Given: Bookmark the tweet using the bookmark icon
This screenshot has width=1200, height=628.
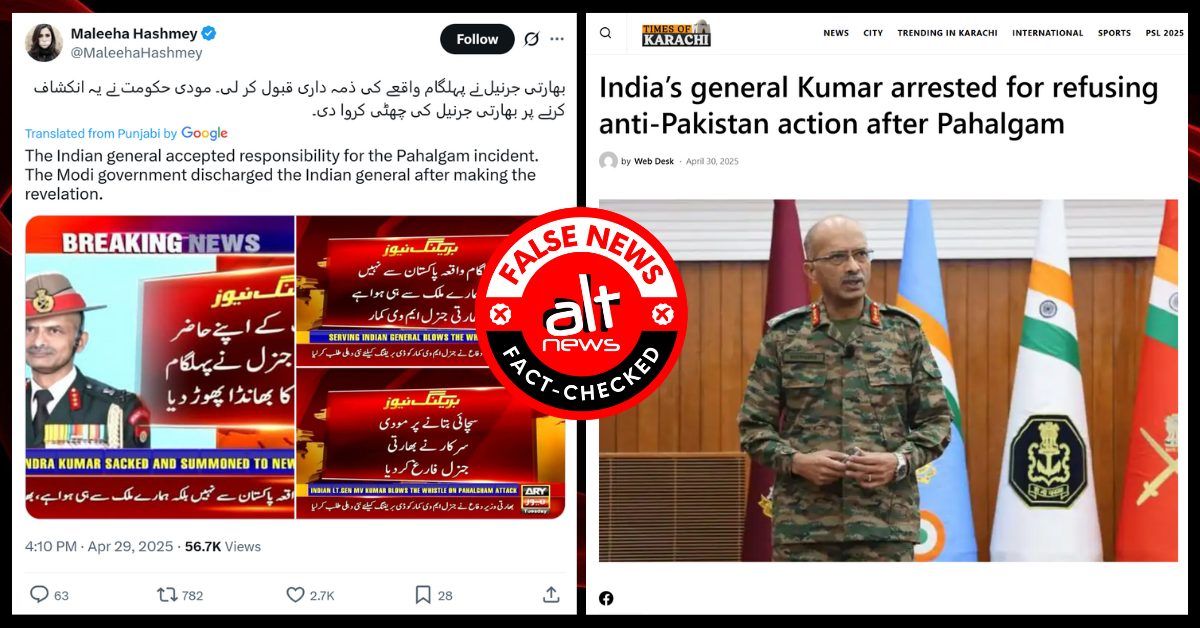Looking at the screenshot, I should click(x=421, y=594).
